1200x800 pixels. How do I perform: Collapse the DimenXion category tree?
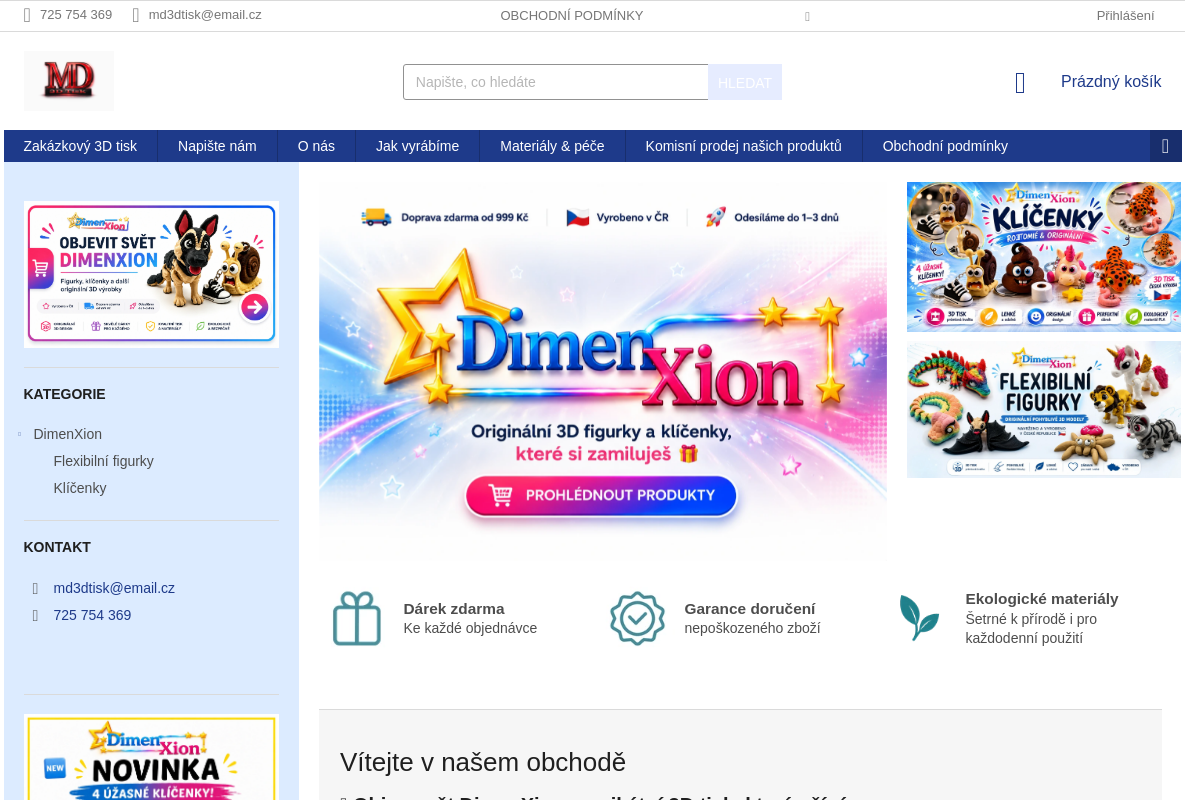point(20,434)
